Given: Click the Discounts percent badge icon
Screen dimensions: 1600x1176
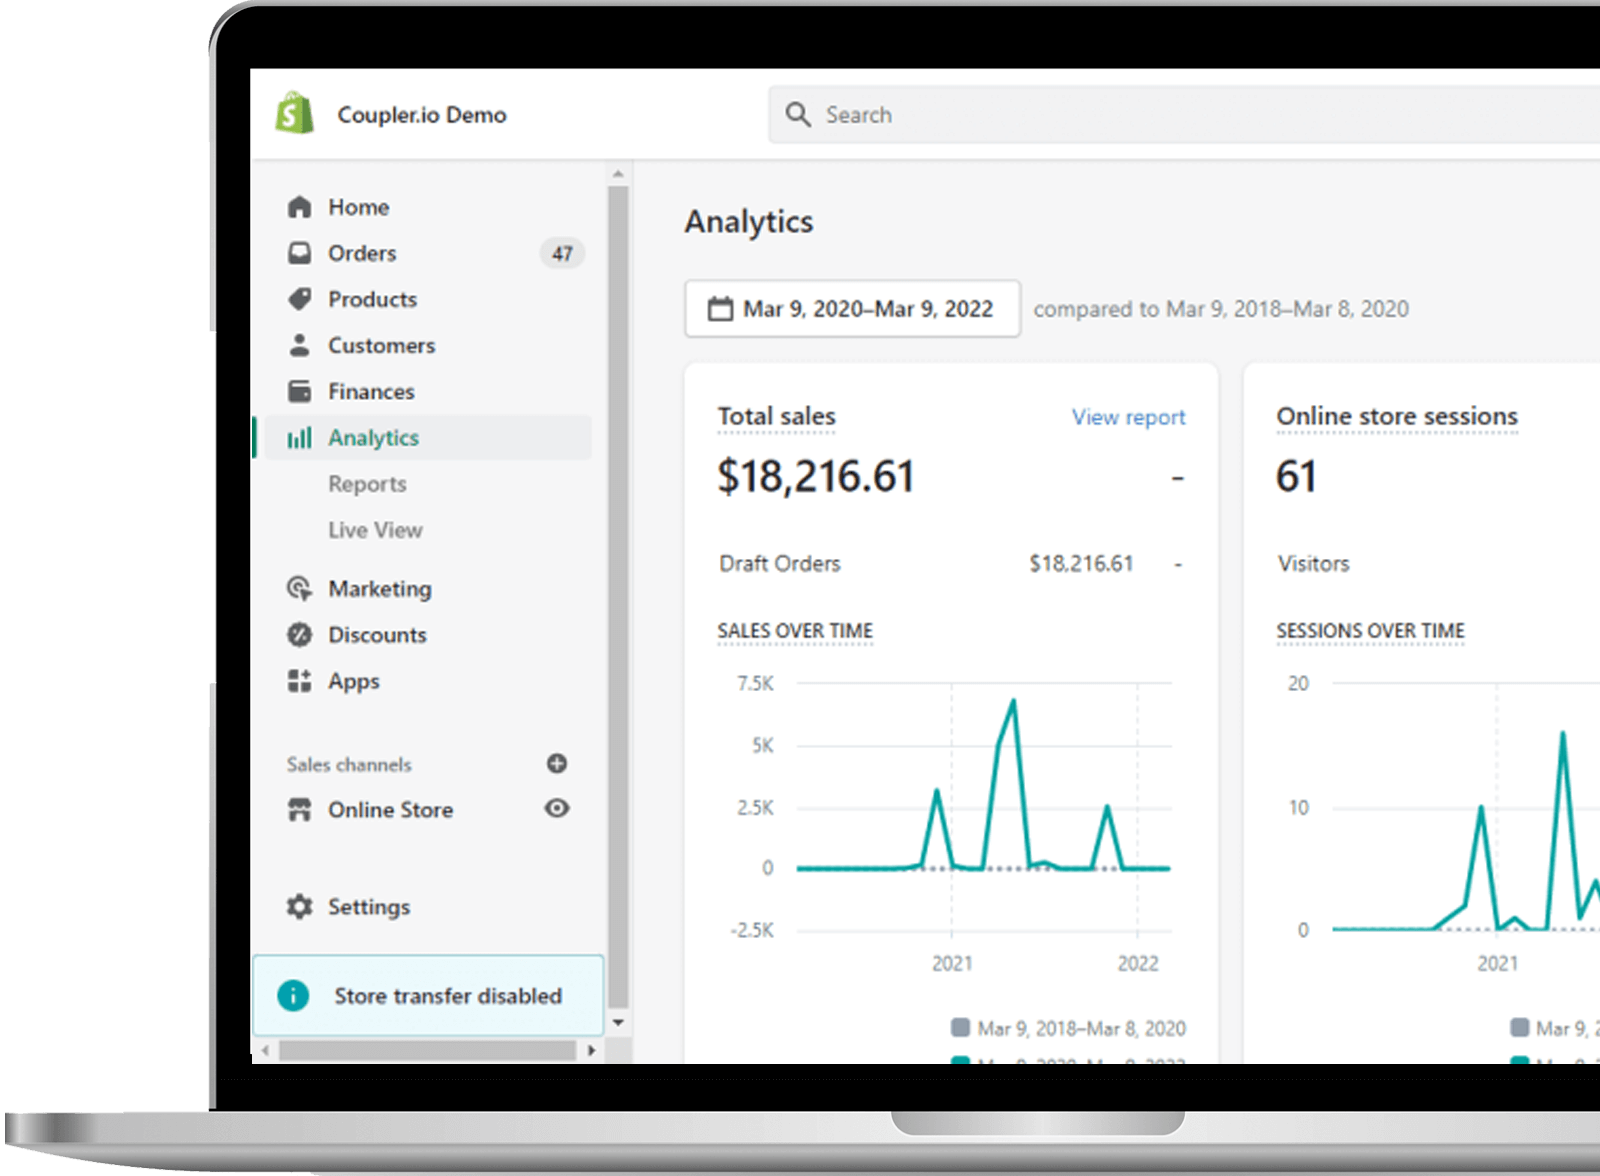Looking at the screenshot, I should [x=299, y=634].
